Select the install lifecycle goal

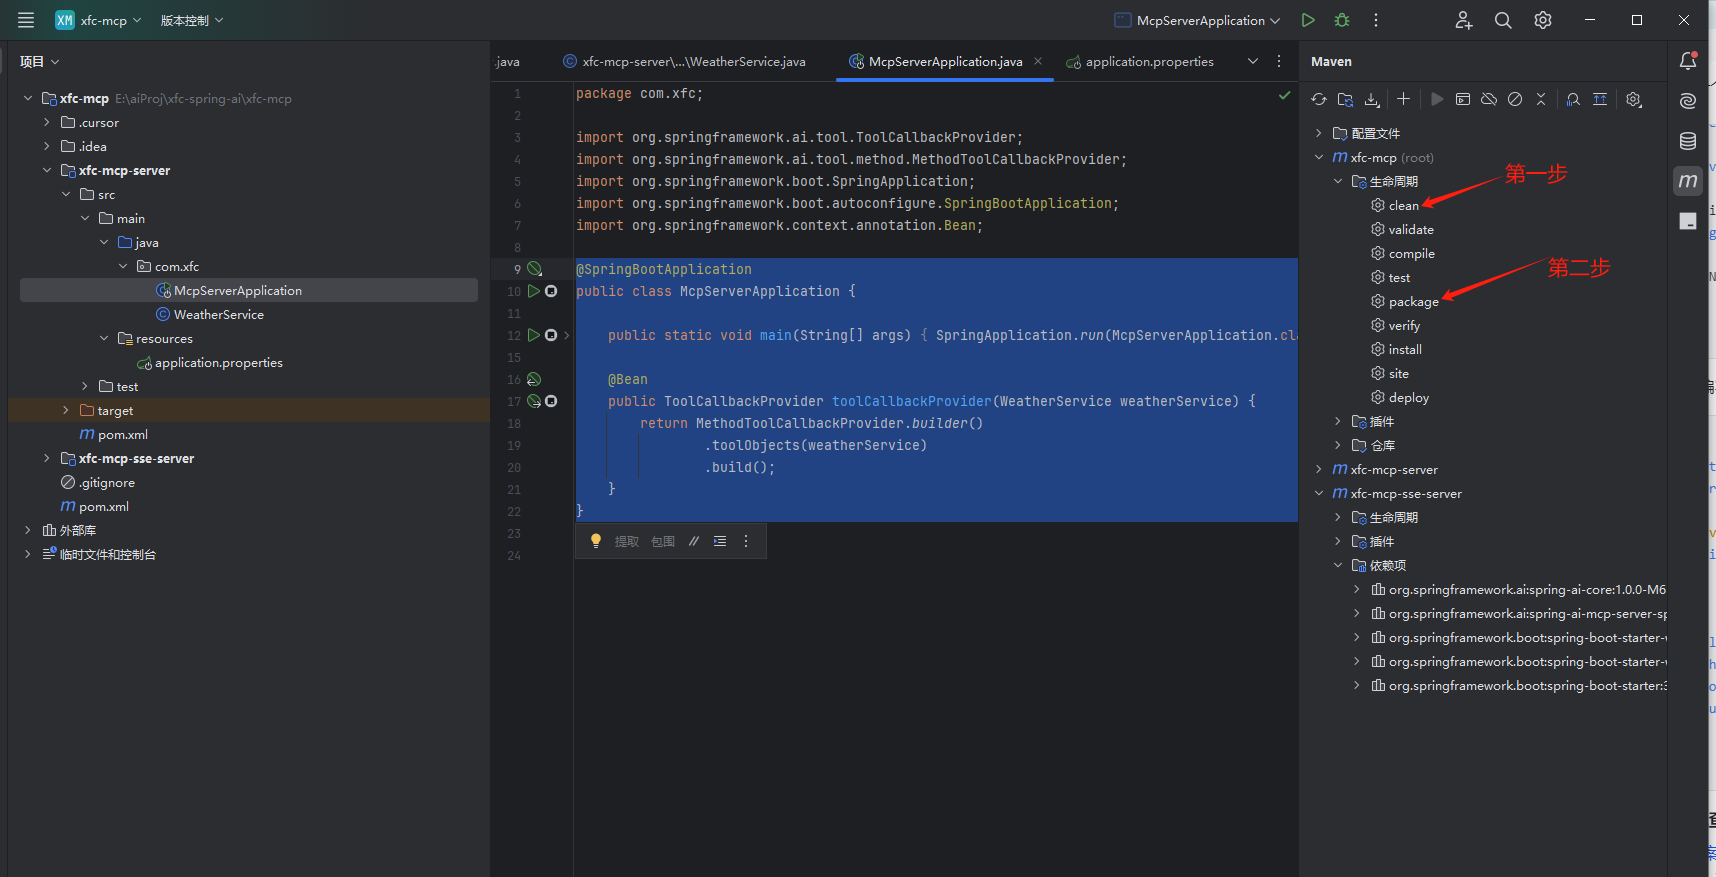pos(1404,350)
